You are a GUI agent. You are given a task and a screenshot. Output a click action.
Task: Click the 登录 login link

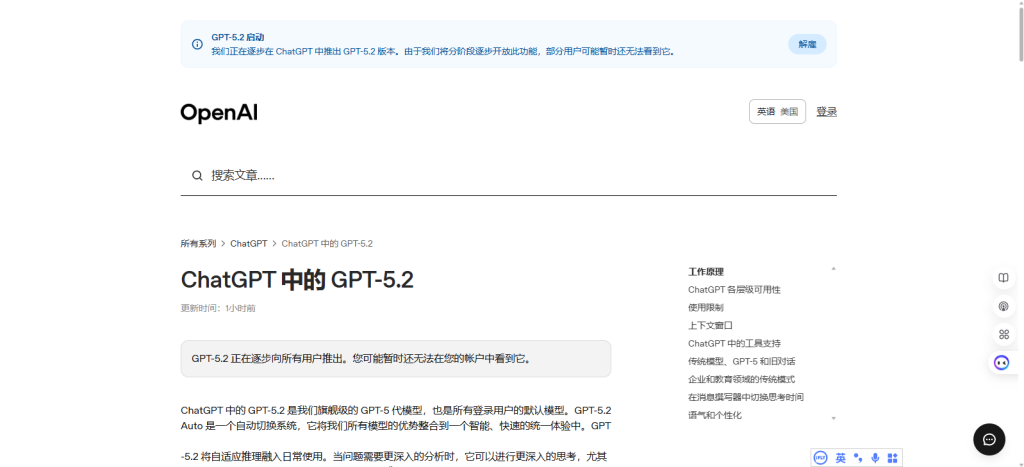click(826, 112)
